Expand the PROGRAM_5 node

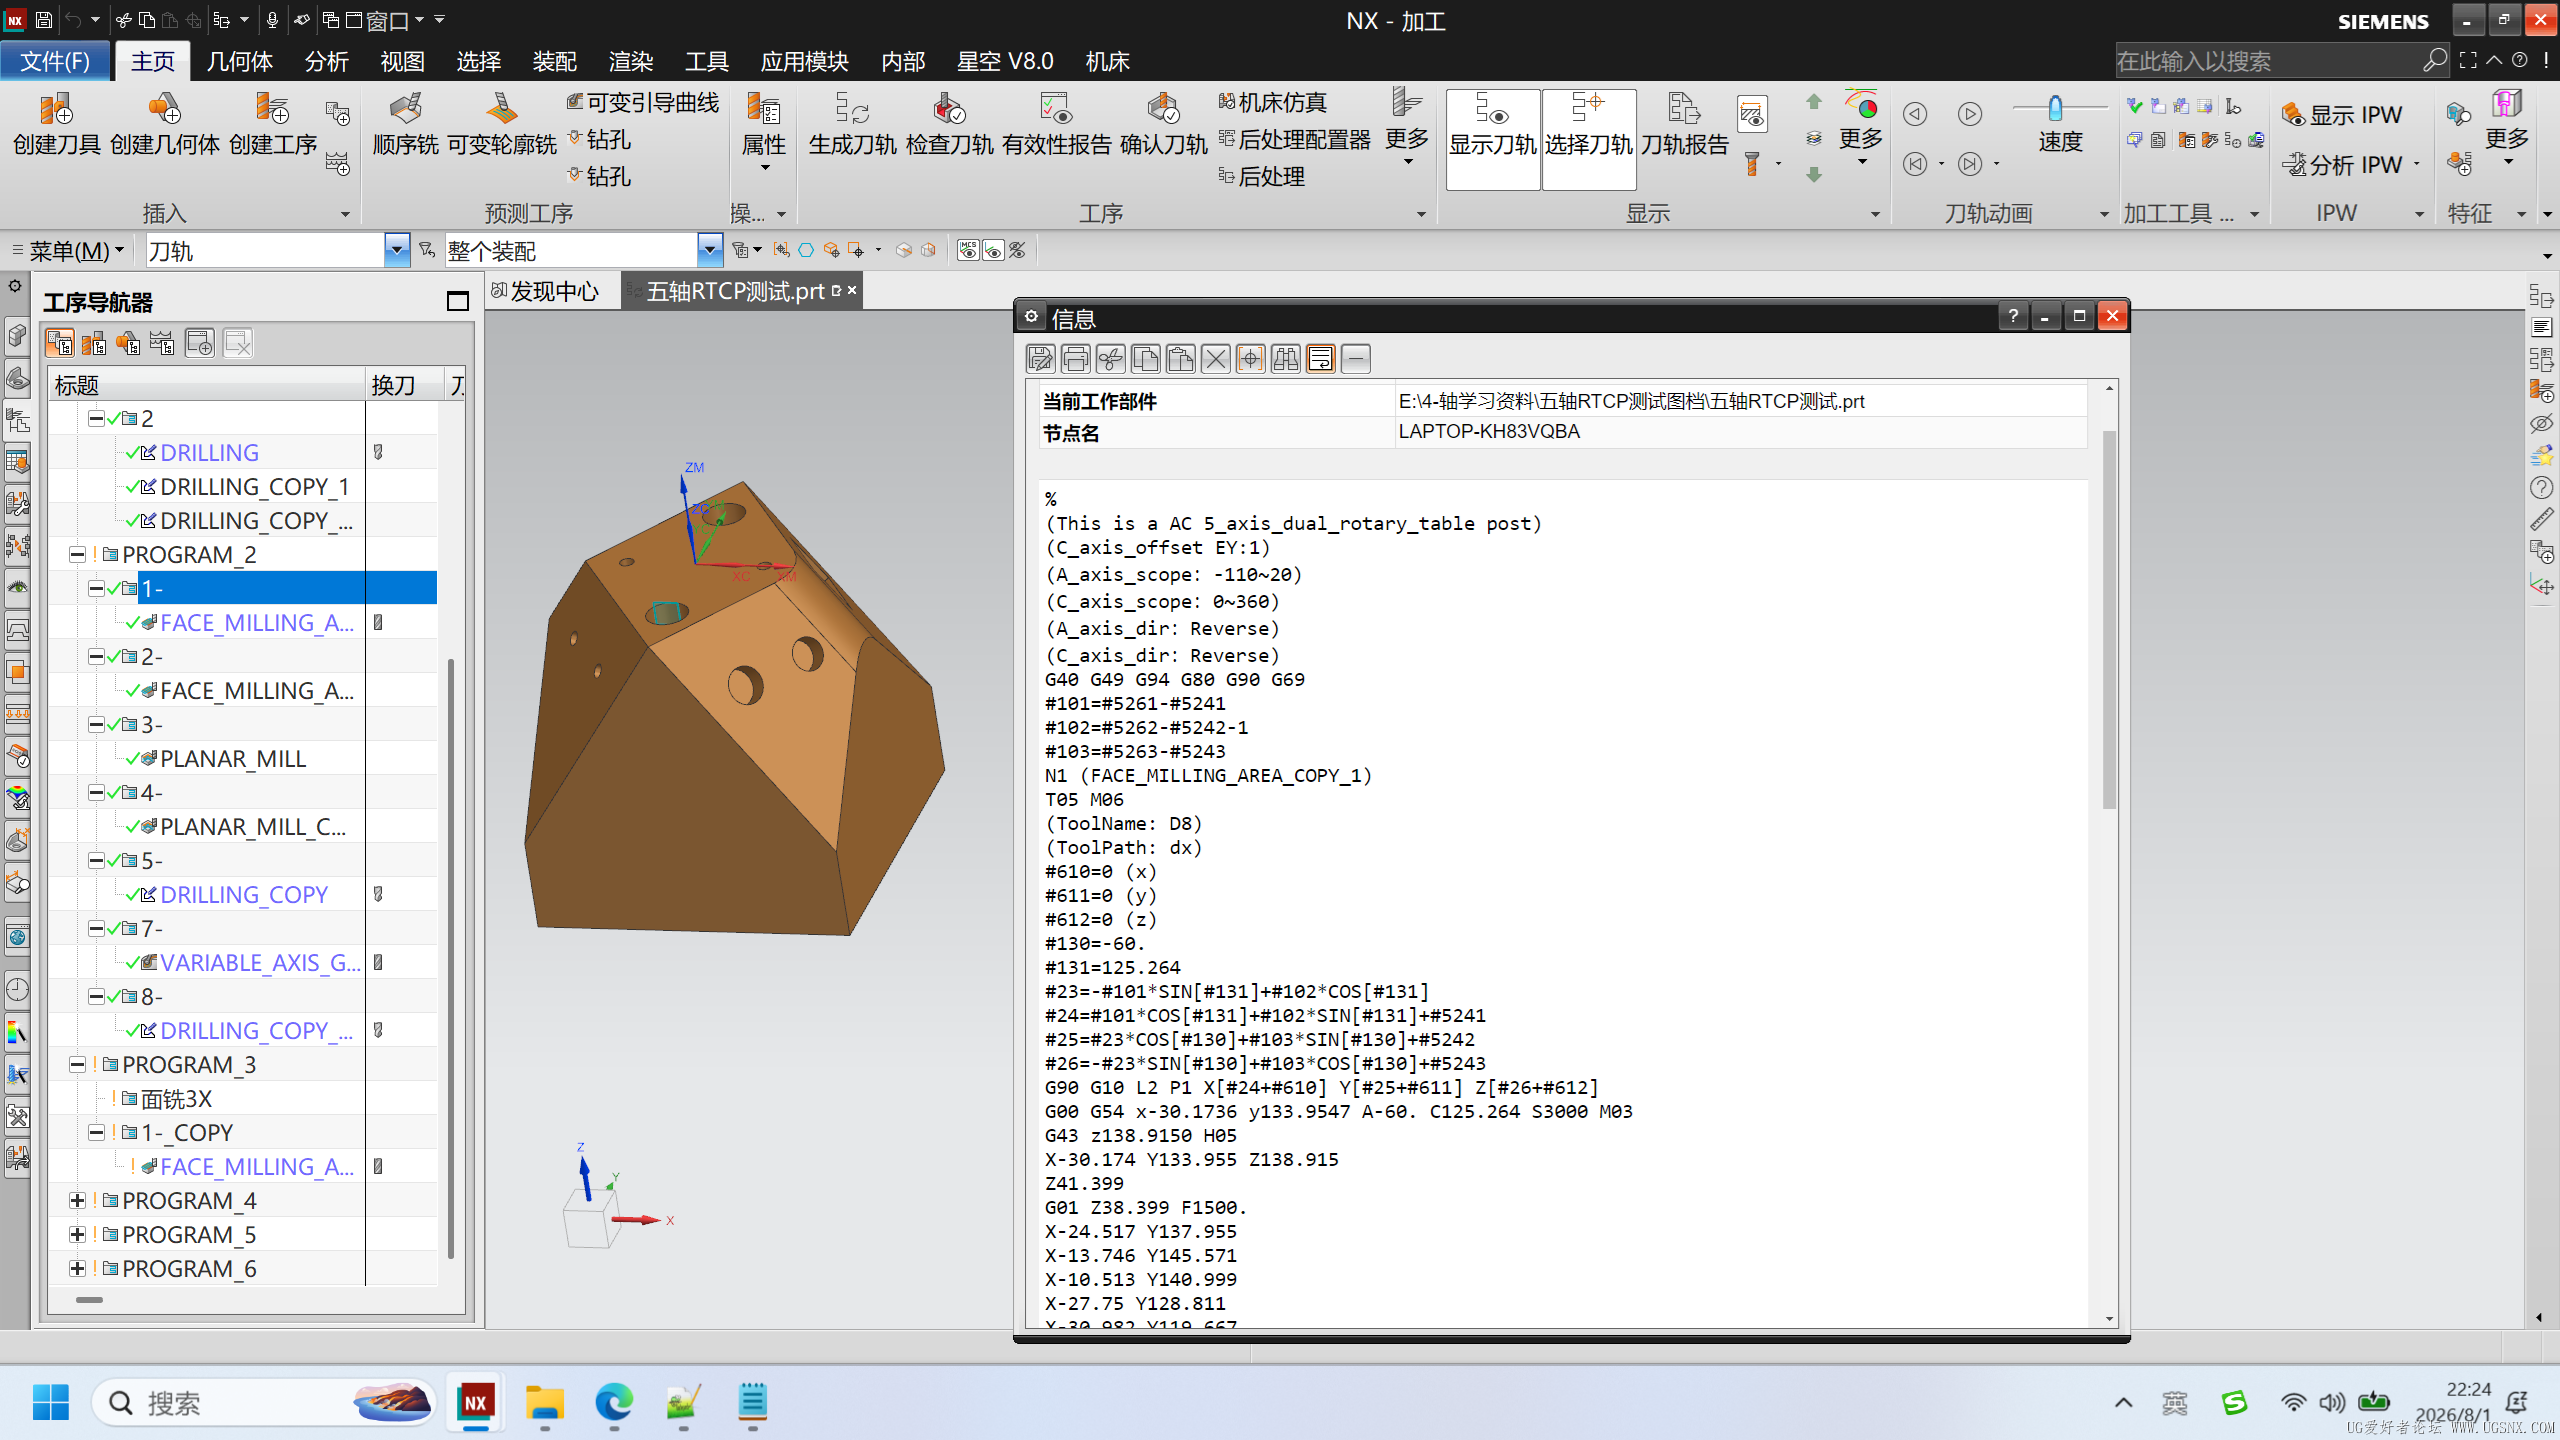pos(77,1234)
